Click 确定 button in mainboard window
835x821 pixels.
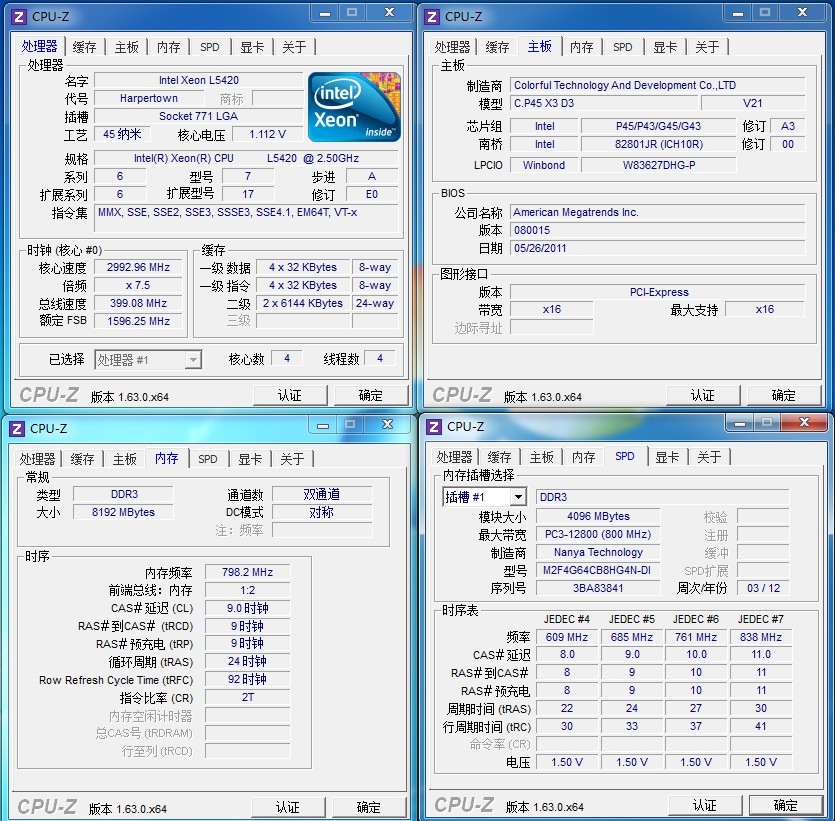[x=784, y=396]
